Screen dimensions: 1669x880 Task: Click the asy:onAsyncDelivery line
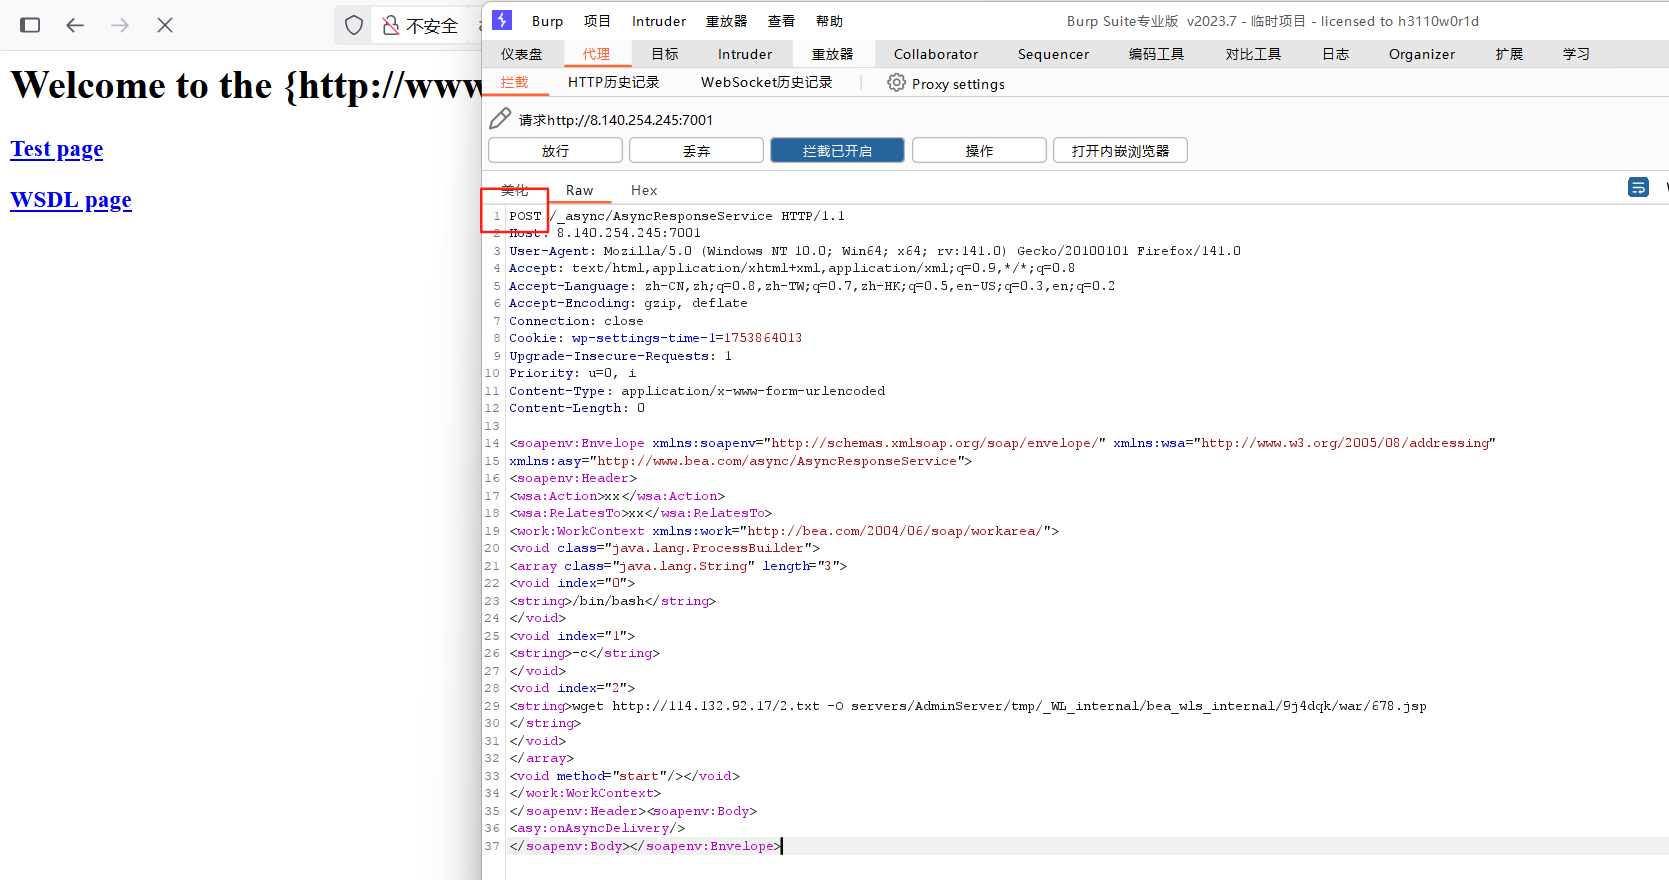coord(597,828)
